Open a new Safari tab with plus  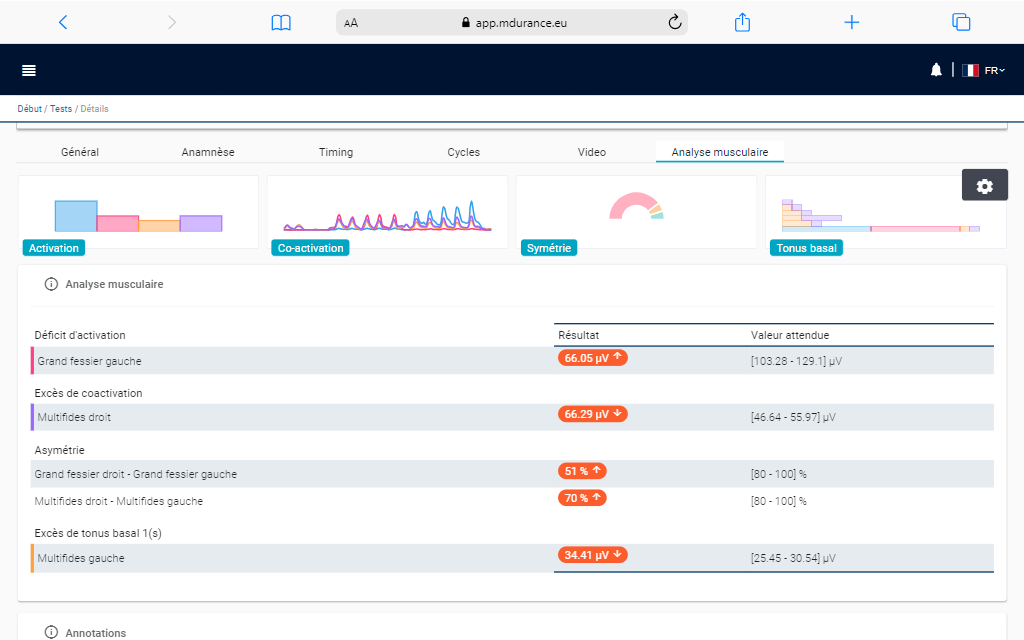pos(851,22)
